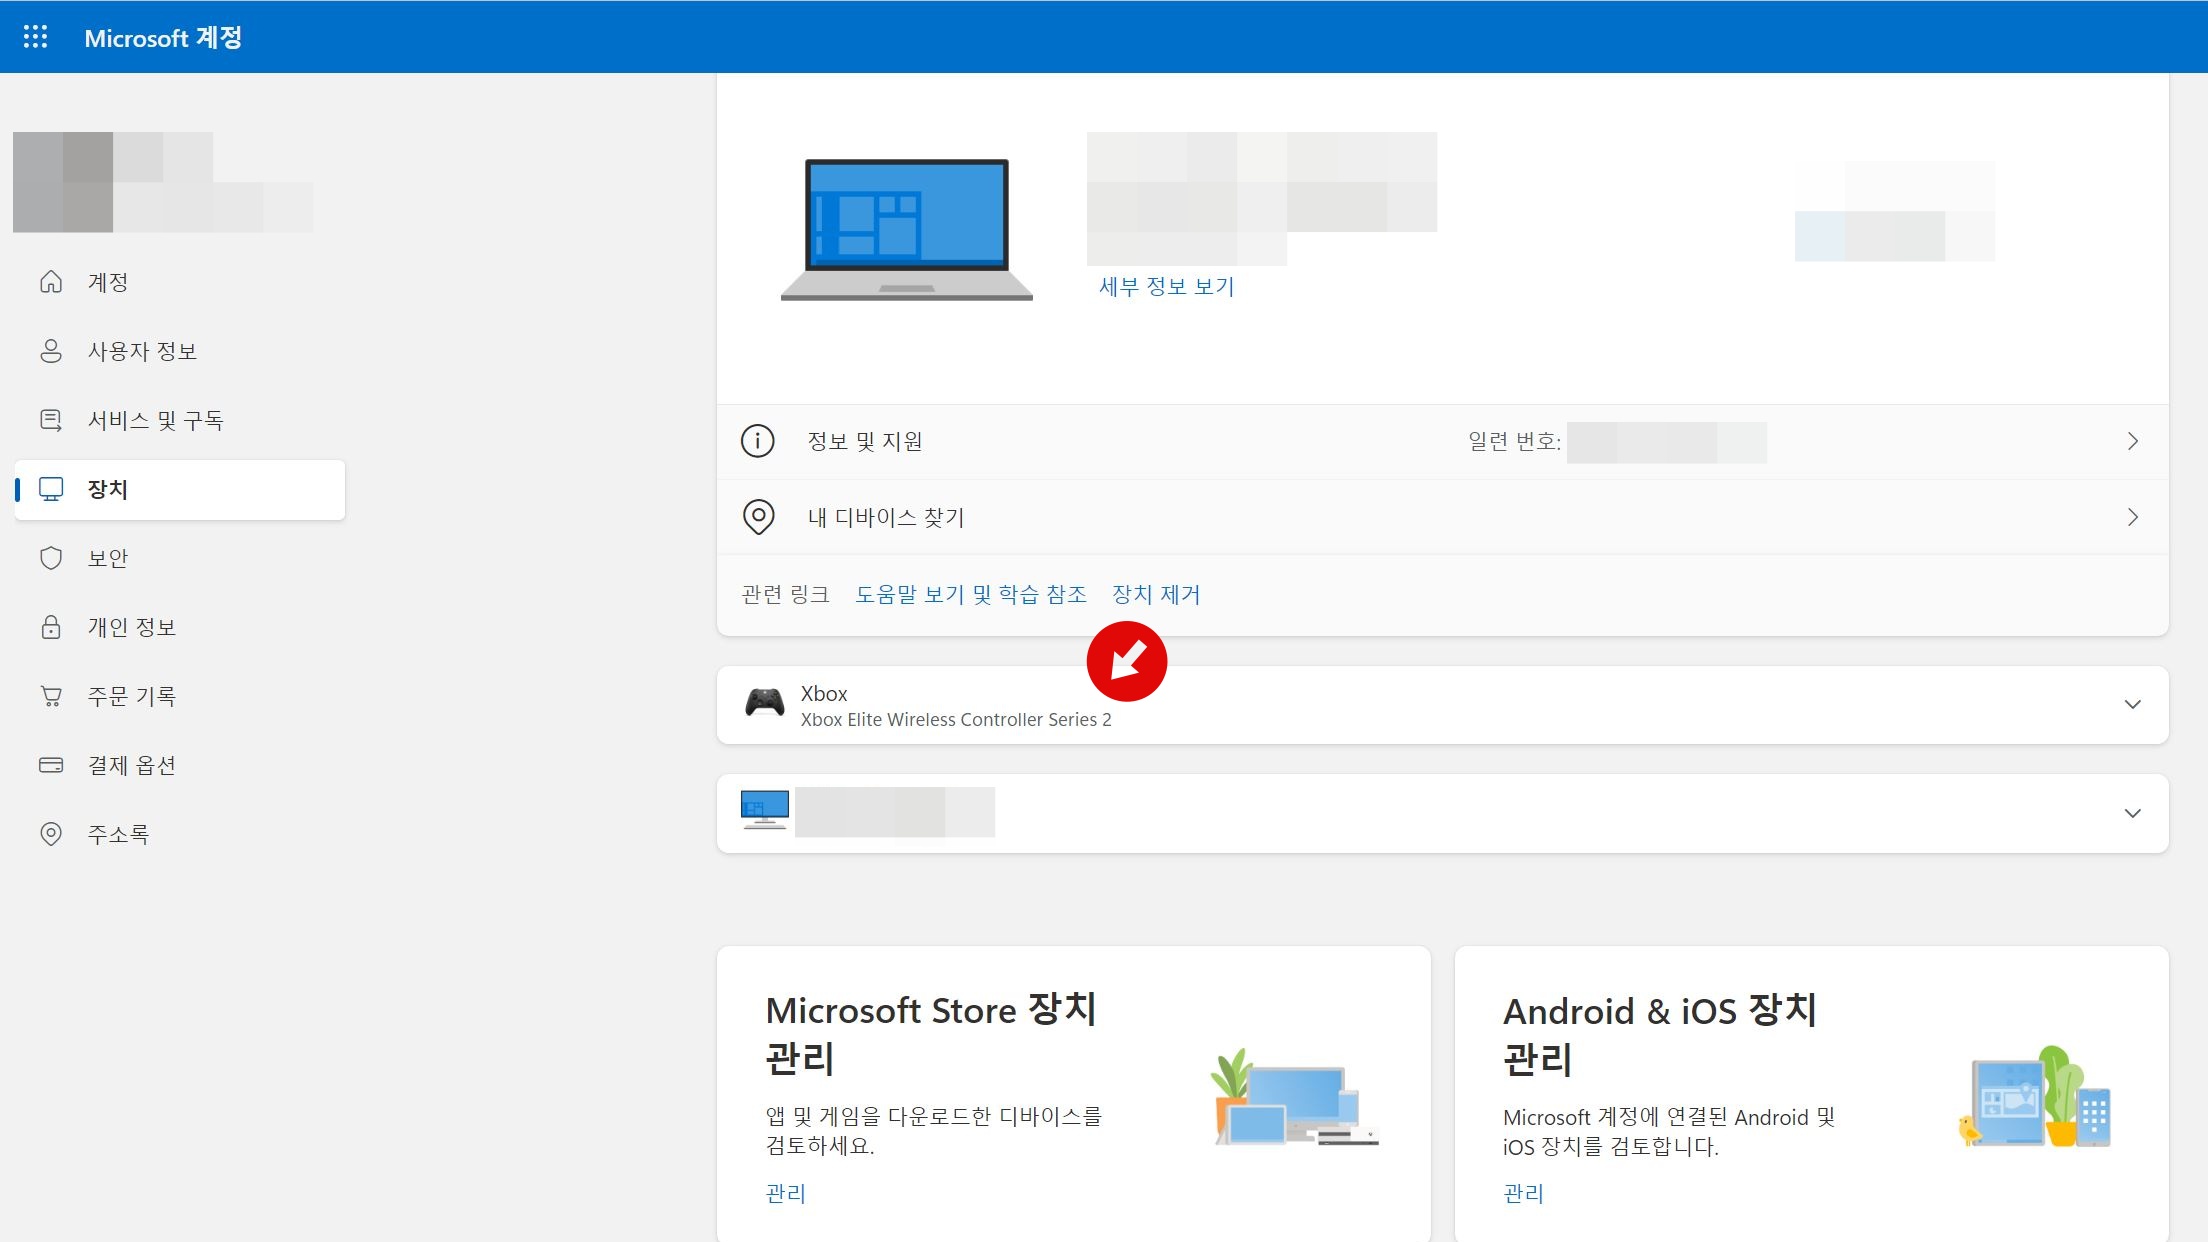2208x1242 pixels.
Task: Select 서비스 및 구독 in sidebar
Action: 155,420
